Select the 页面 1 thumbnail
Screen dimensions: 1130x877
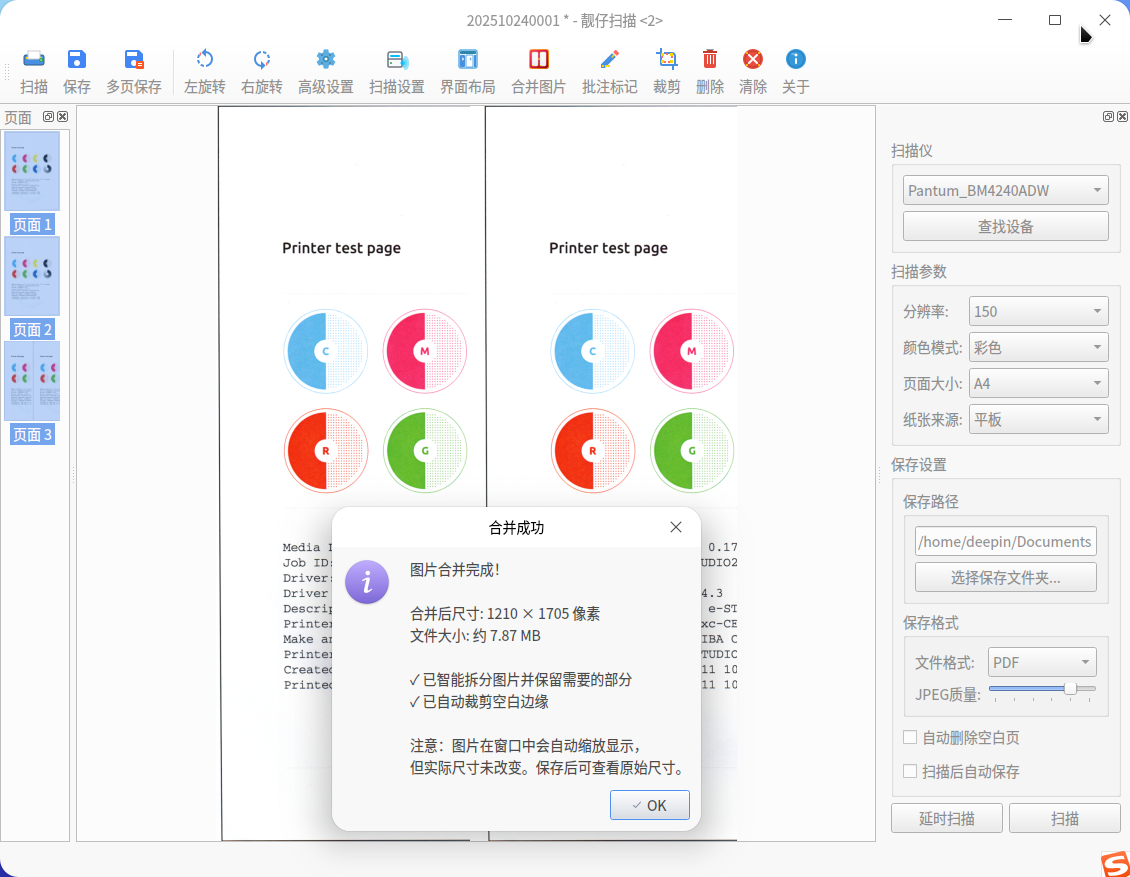click(x=32, y=182)
